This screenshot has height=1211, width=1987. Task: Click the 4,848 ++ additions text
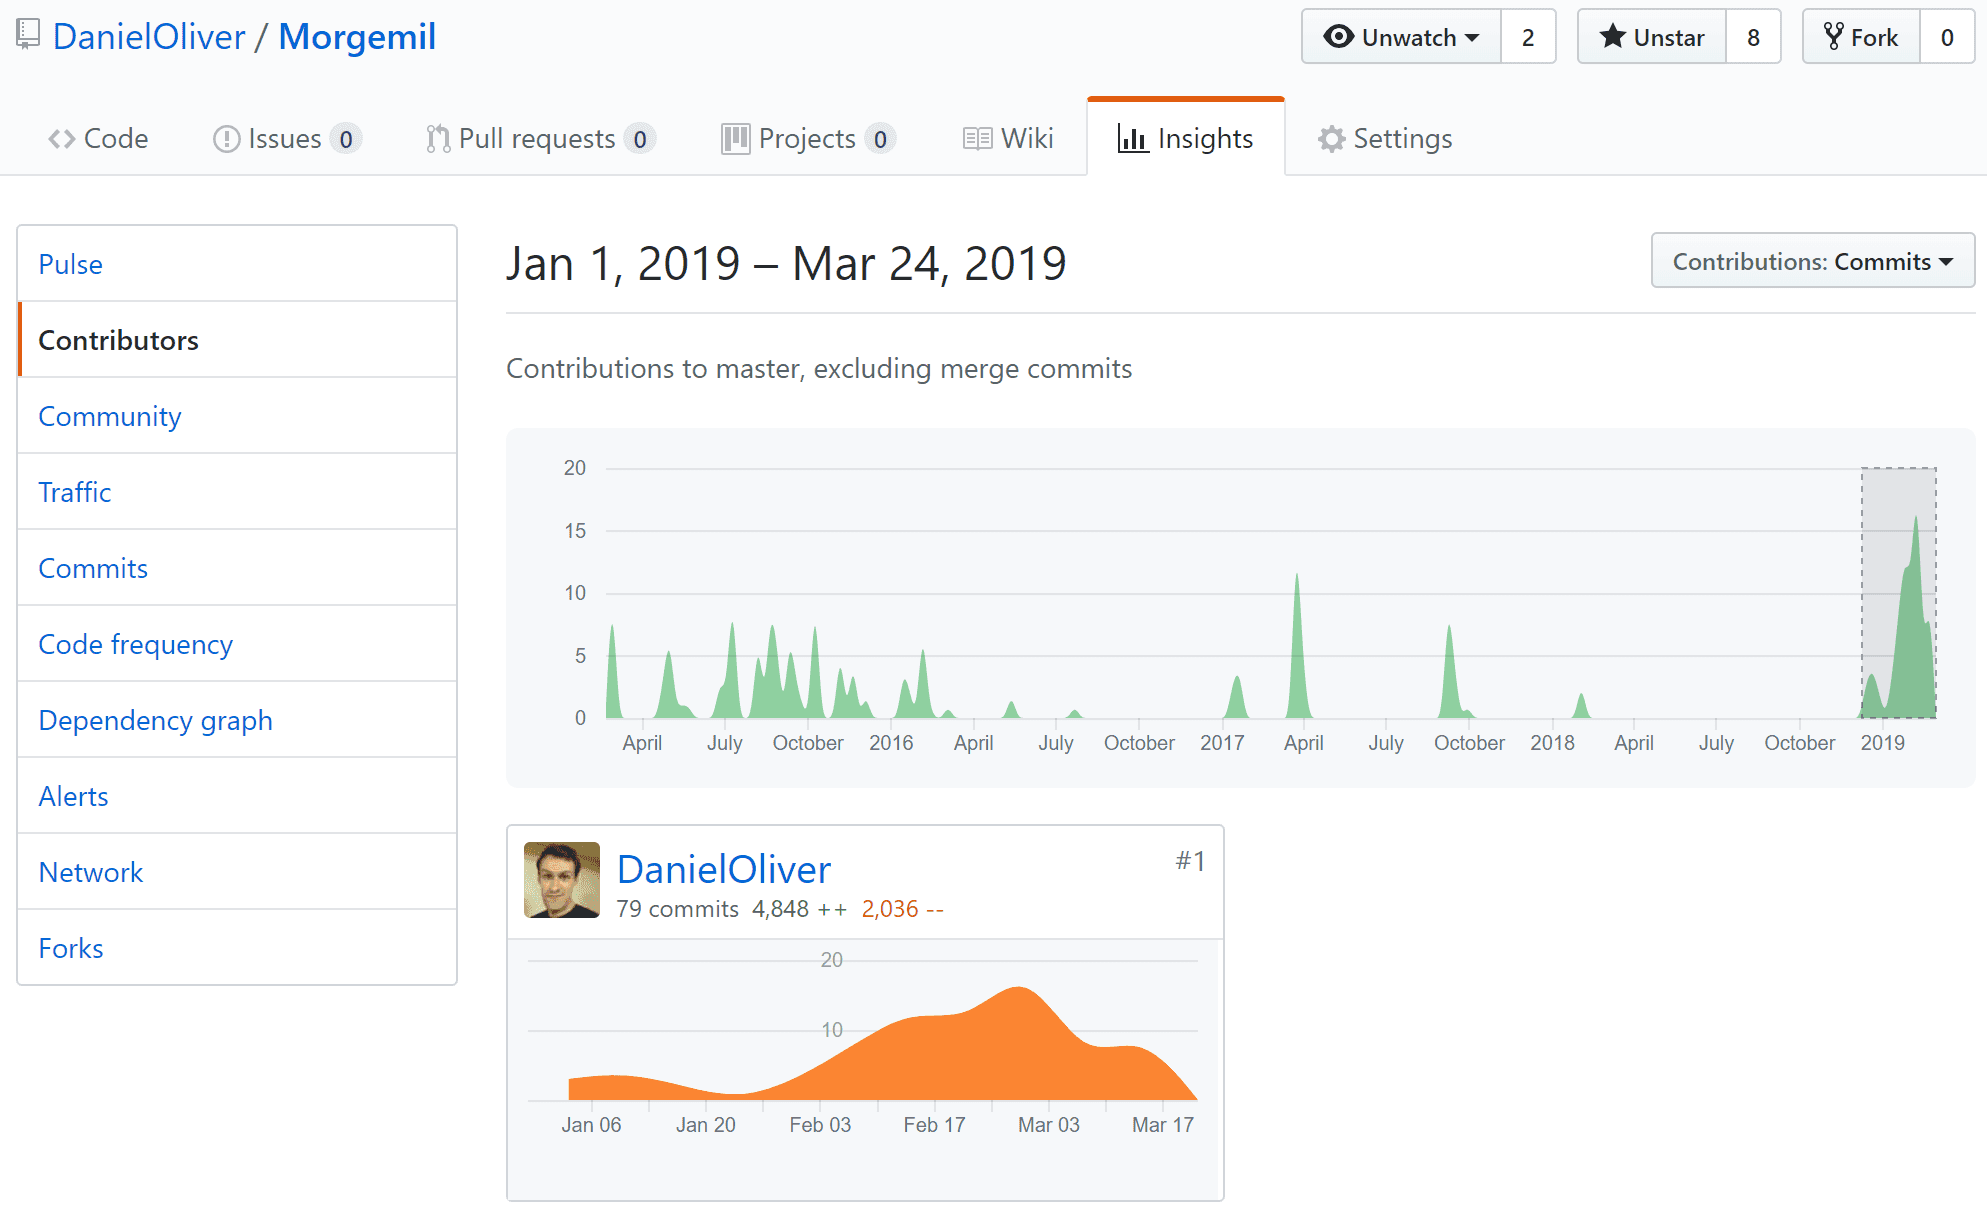point(800,909)
